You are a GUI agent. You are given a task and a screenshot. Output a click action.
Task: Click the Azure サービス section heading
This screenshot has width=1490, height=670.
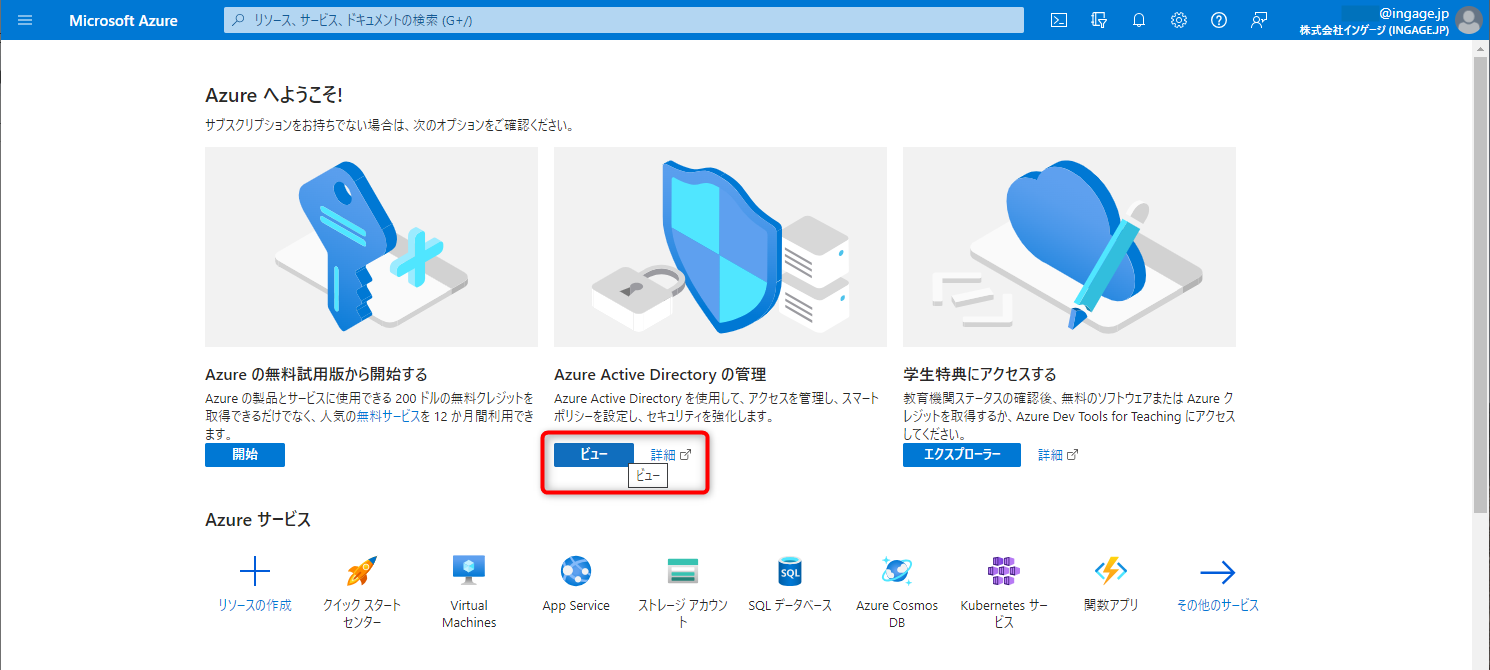pos(258,520)
